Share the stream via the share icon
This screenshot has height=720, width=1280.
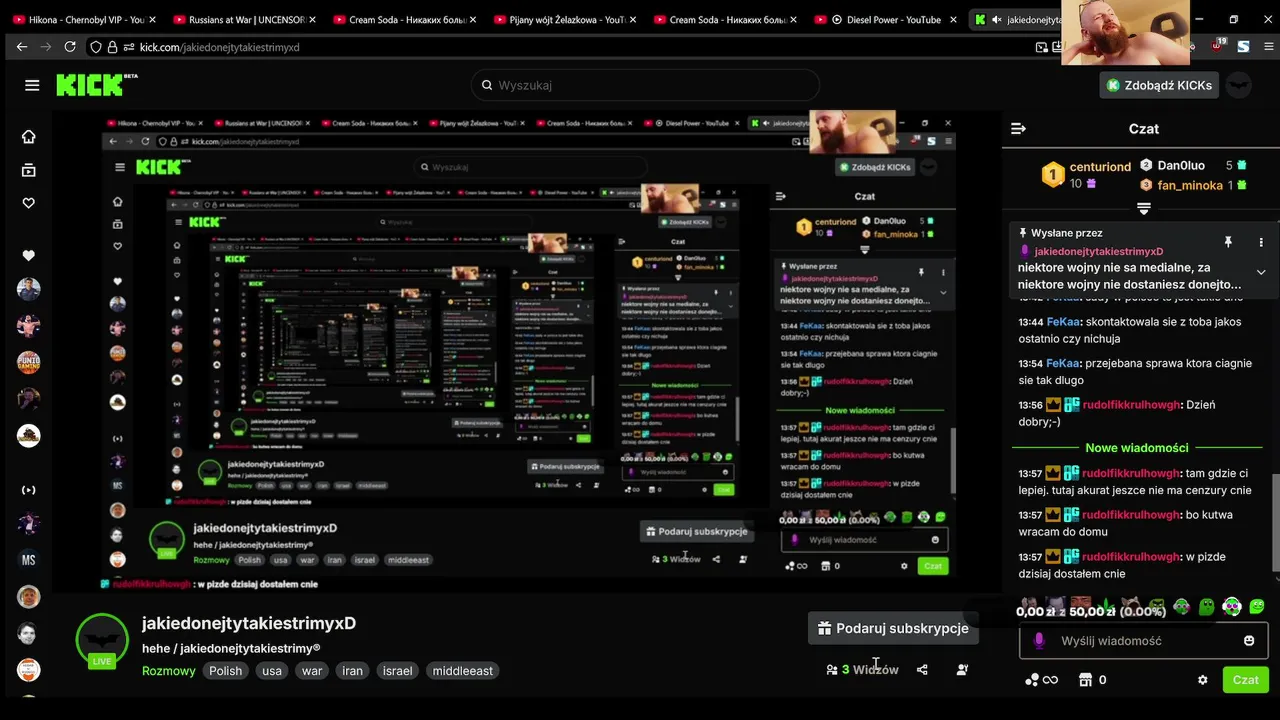922,670
